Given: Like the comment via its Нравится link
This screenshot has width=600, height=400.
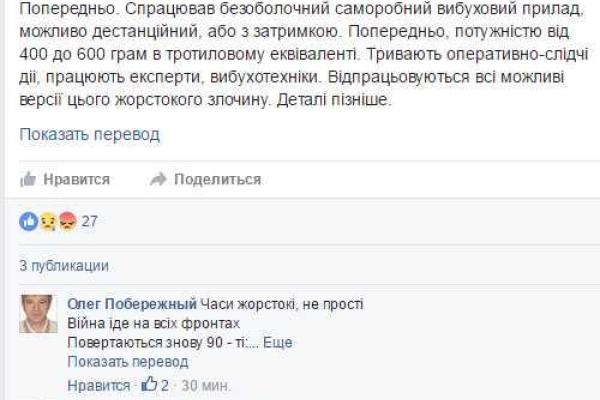Looking at the screenshot, I should coord(98,385).
